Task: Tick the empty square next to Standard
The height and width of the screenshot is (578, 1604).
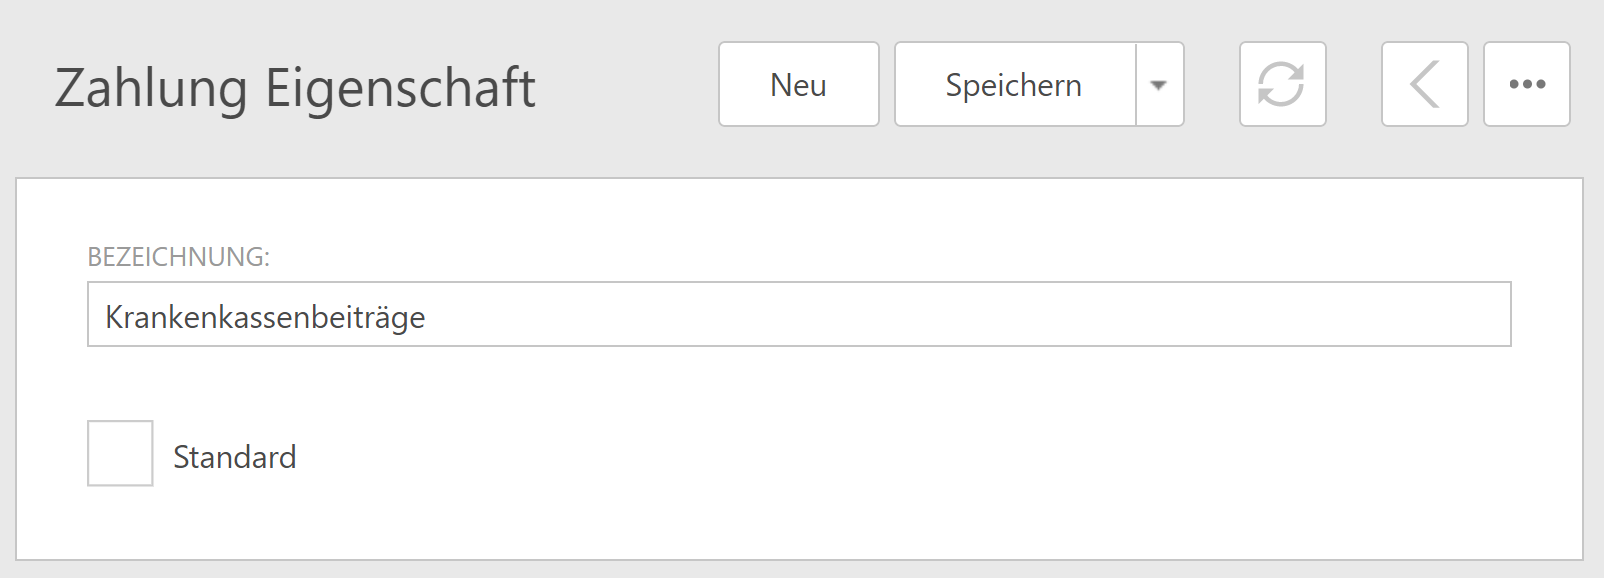Action: pyautogui.click(x=120, y=453)
